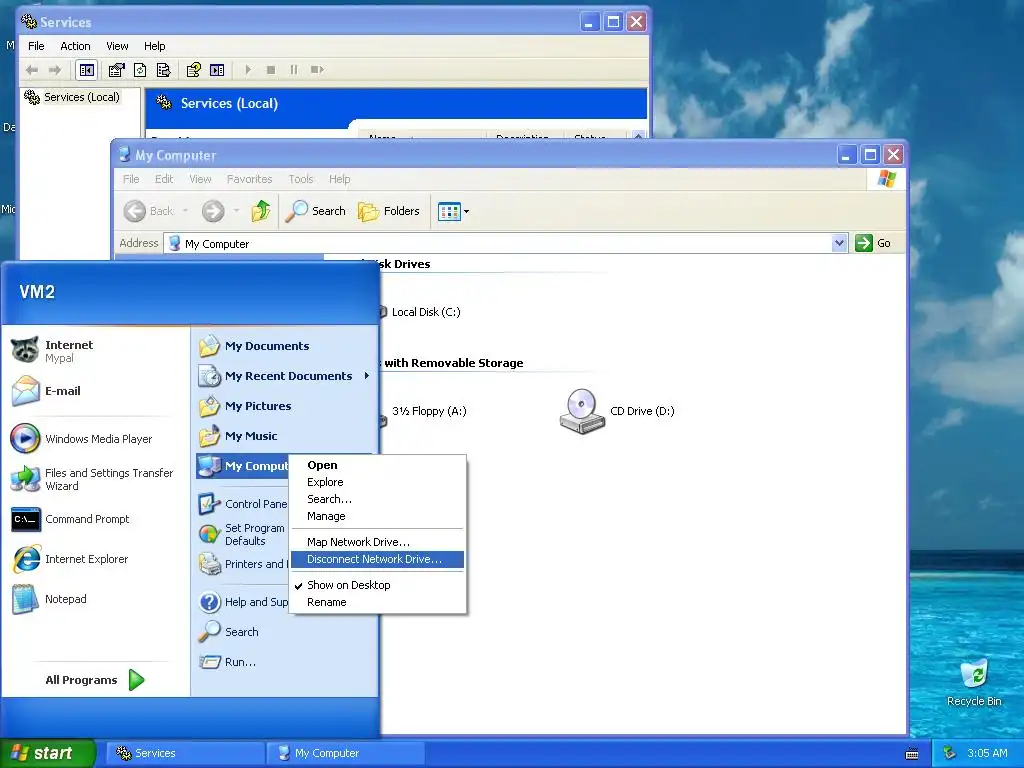Choose Rename in the context menu
The width and height of the screenshot is (1024, 768).
click(377, 602)
